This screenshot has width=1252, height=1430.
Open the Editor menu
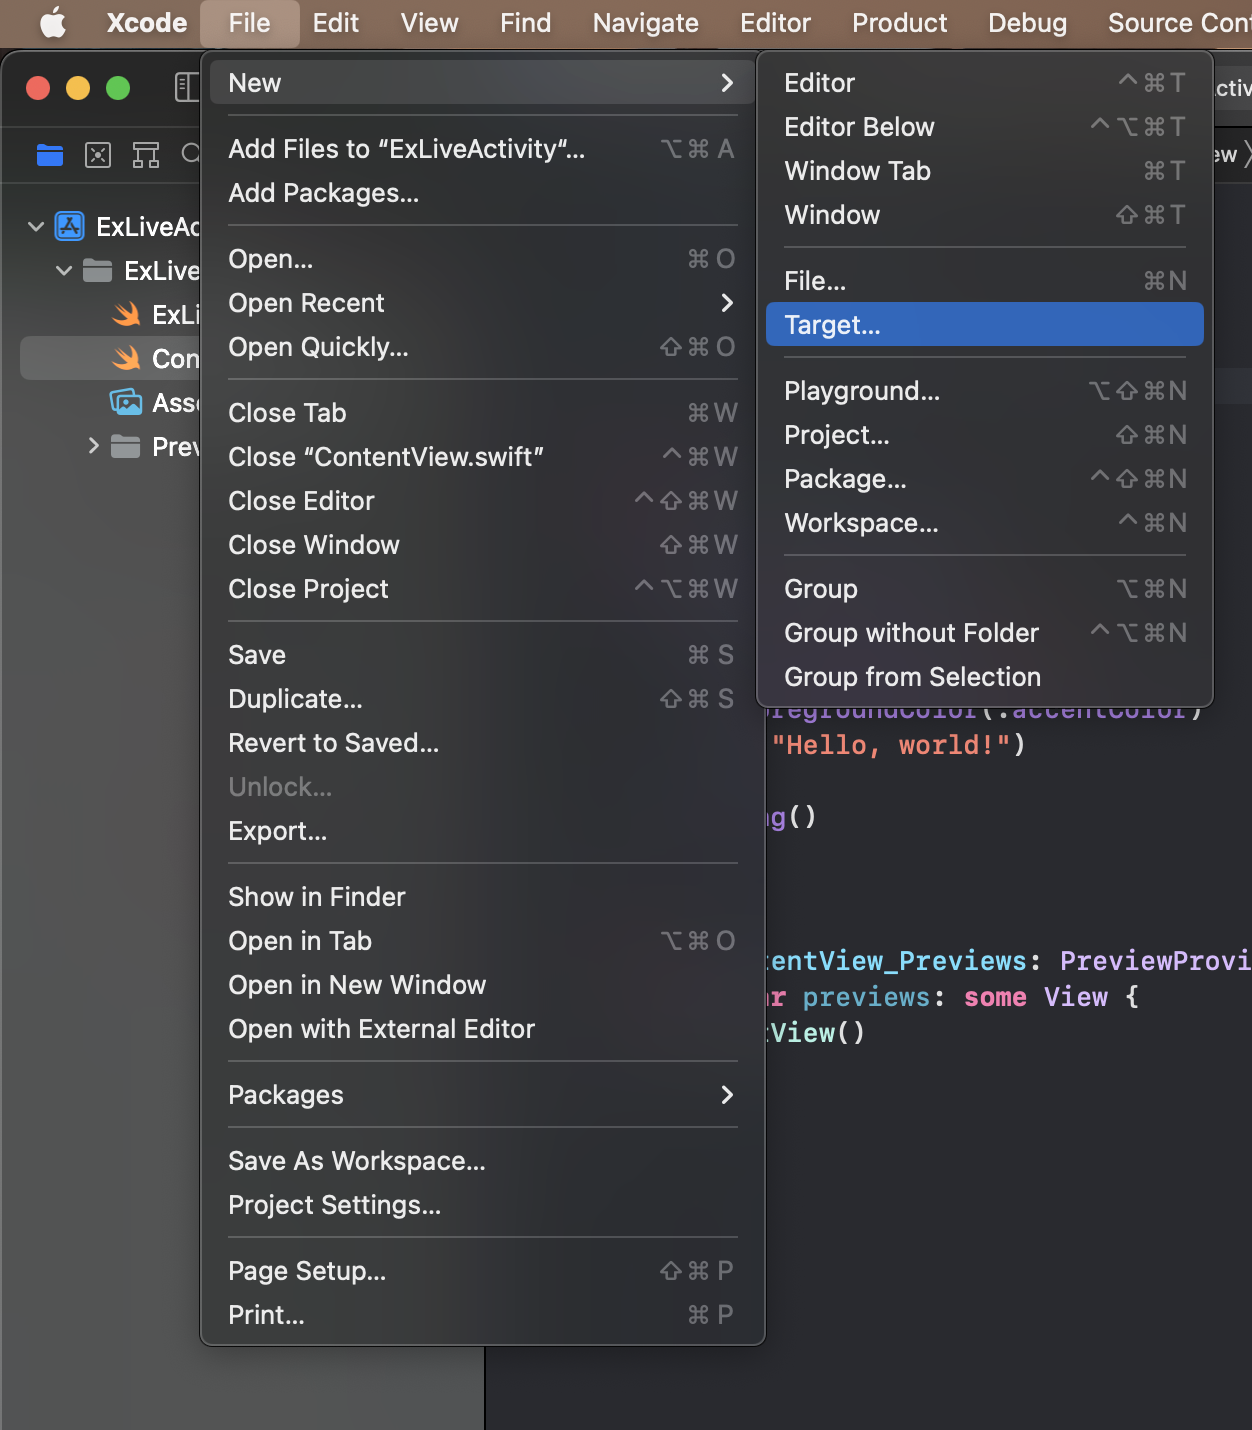(775, 23)
